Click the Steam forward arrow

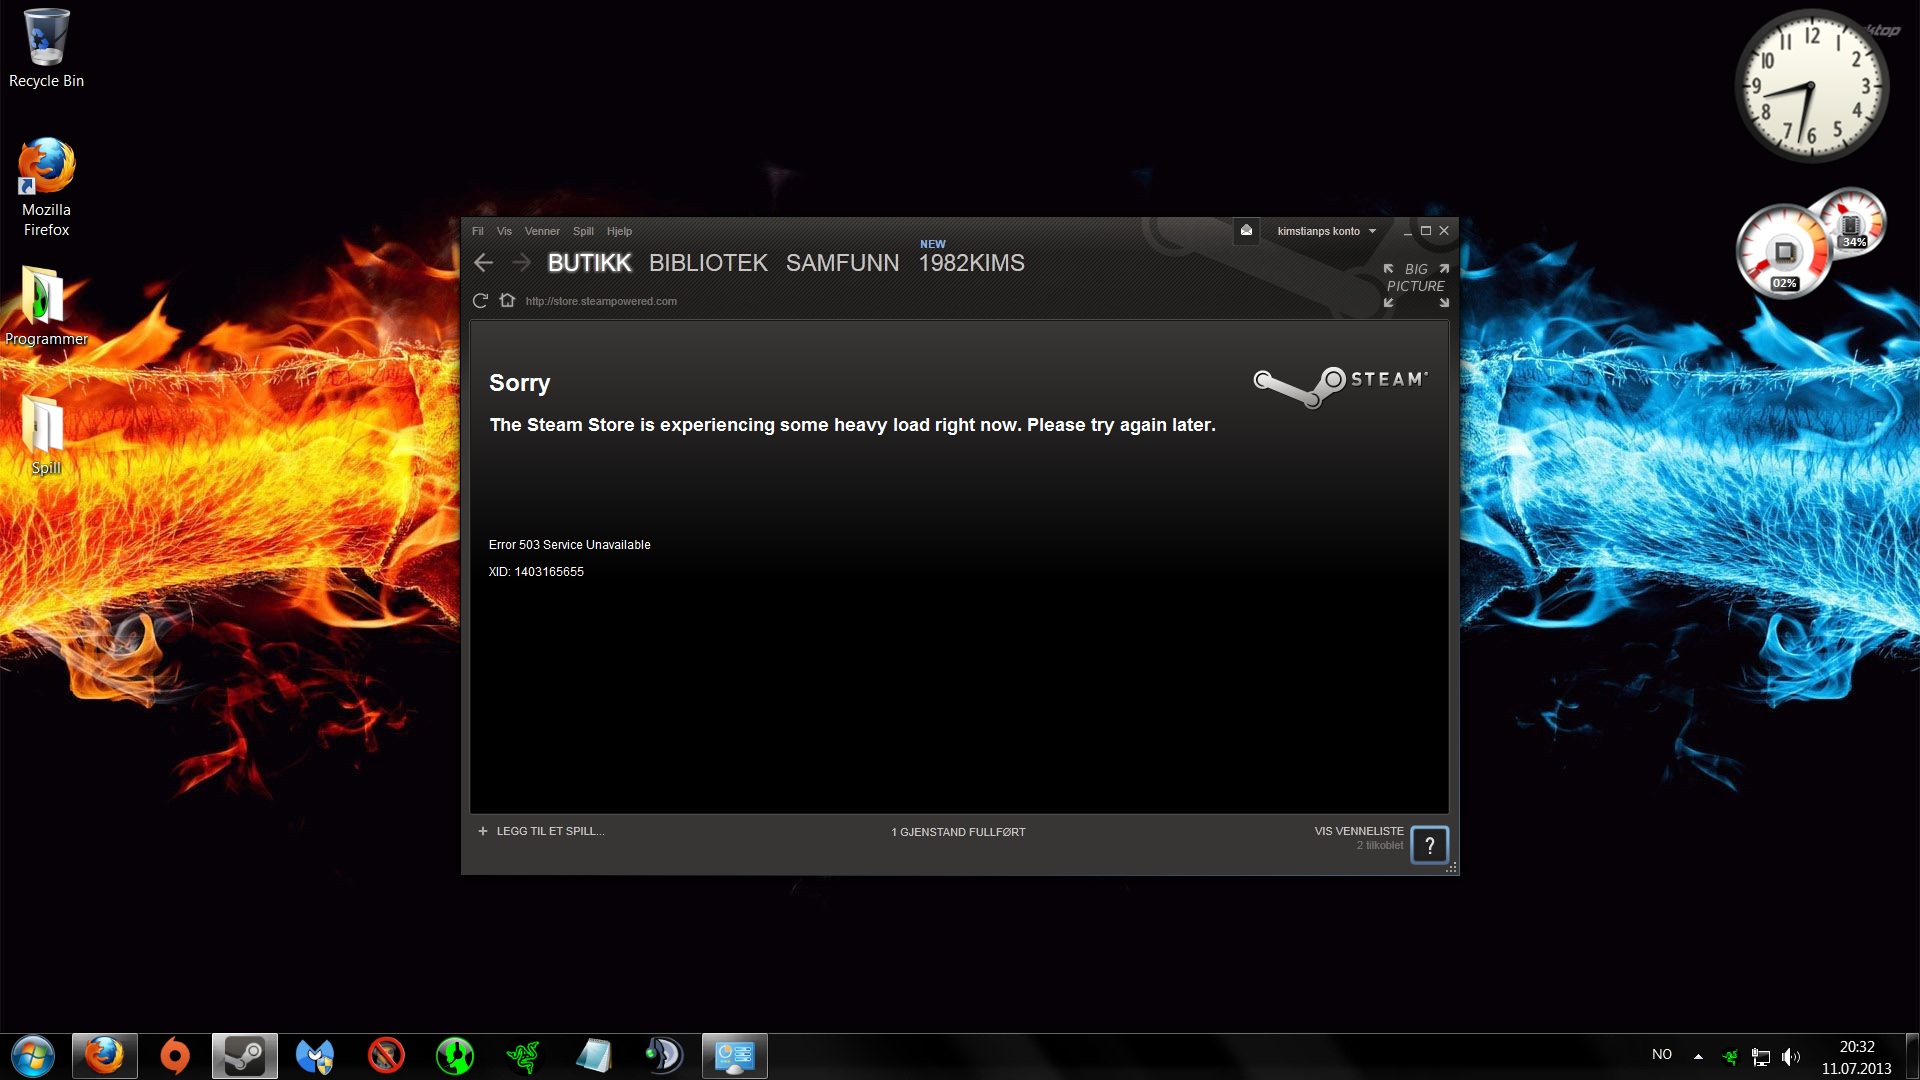click(521, 263)
